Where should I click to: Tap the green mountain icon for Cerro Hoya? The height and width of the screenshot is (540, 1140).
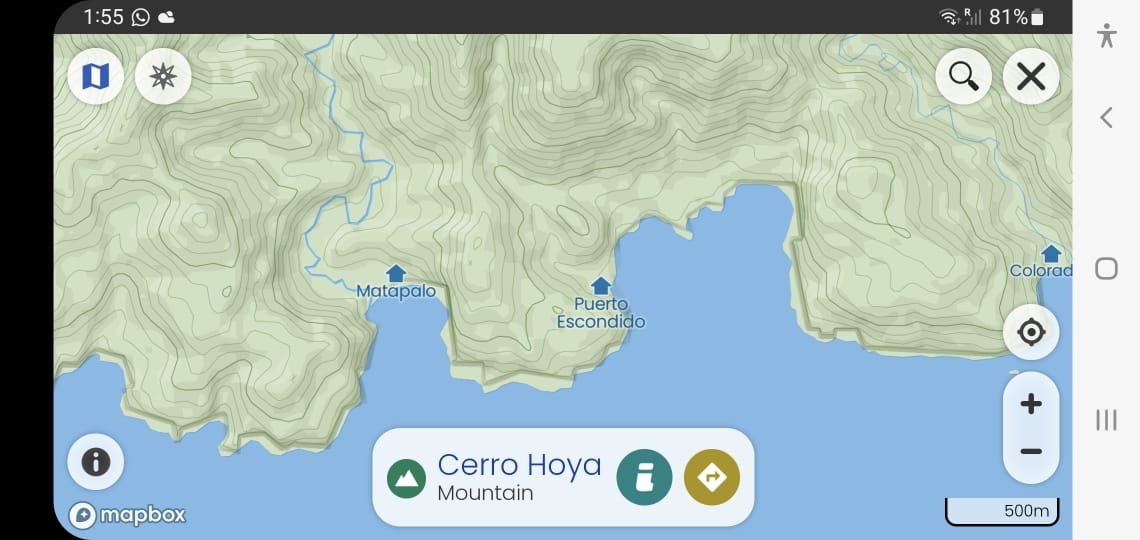coord(406,478)
